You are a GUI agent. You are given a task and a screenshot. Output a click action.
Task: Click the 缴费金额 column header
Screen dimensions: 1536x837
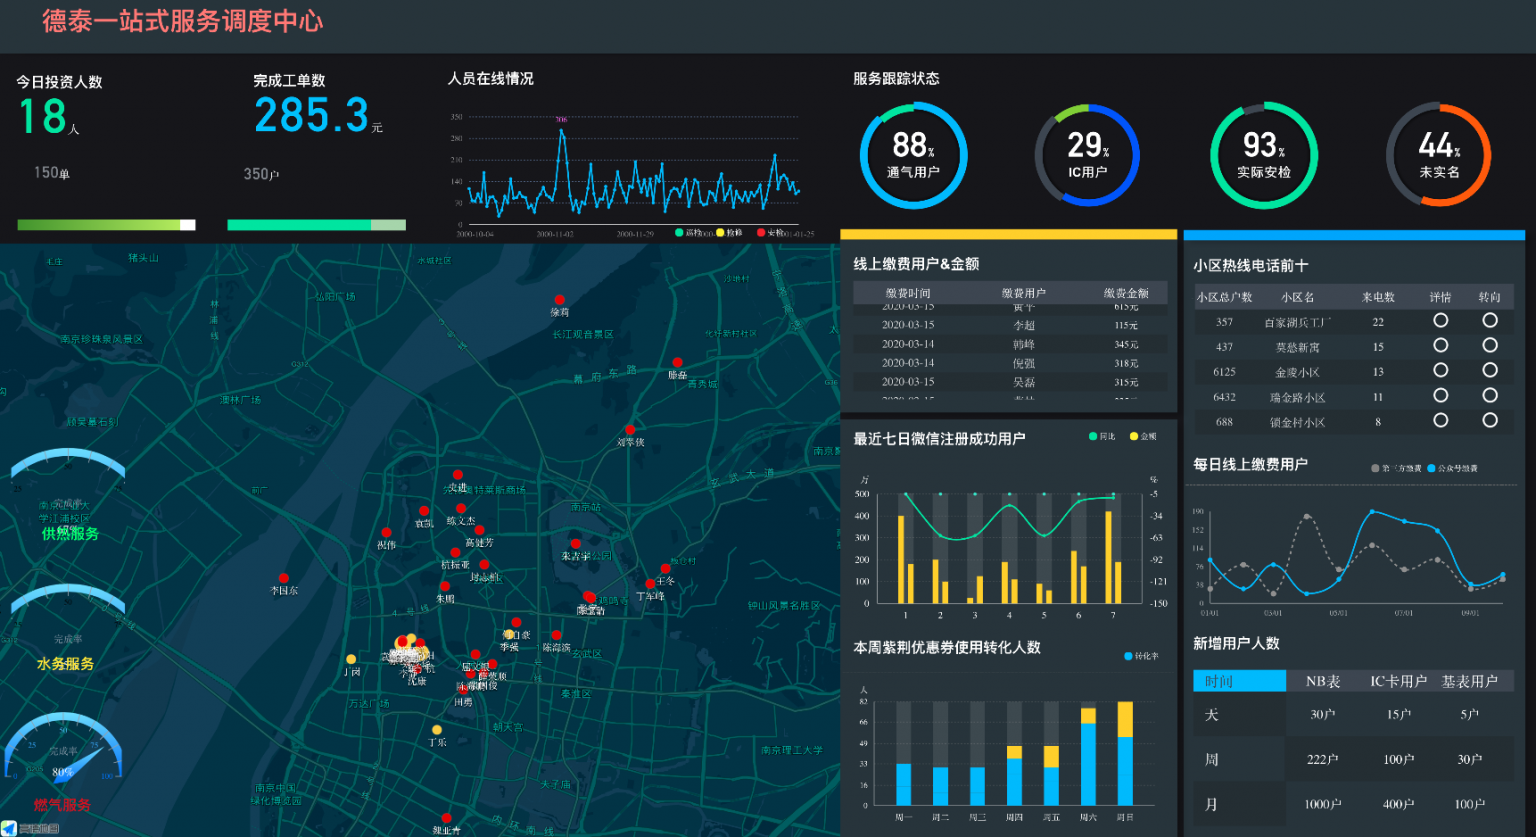(x=1126, y=293)
